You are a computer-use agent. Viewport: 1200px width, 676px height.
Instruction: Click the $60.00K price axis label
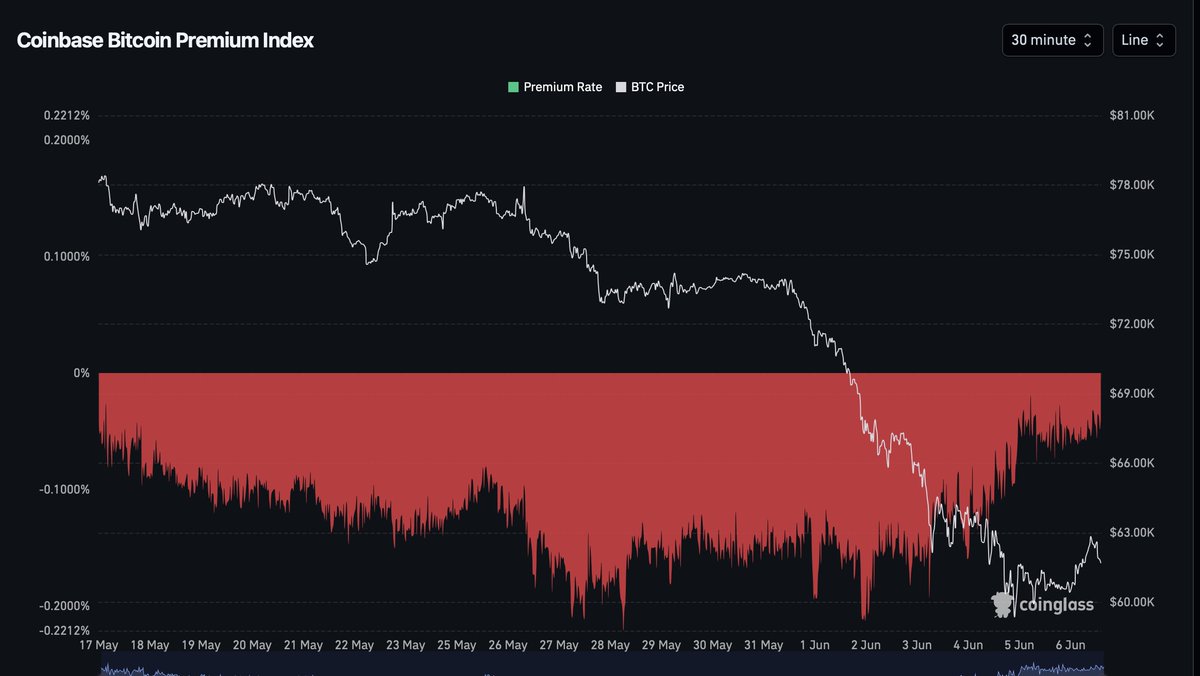point(1132,602)
